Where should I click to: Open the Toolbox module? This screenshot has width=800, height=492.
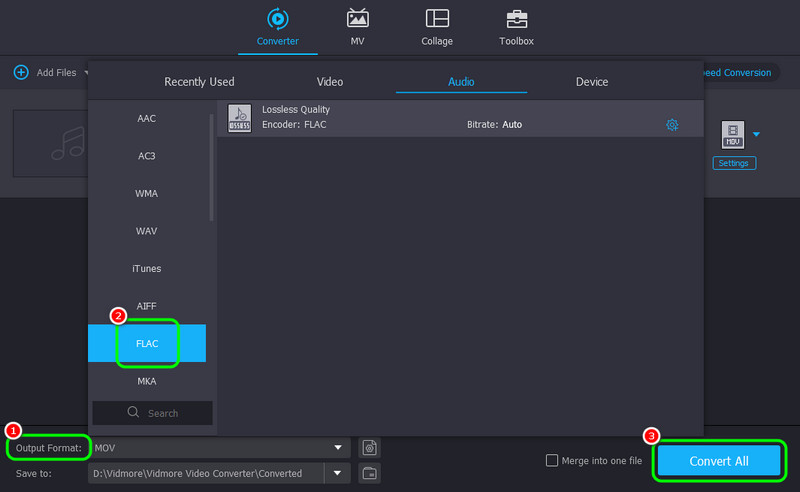pyautogui.click(x=516, y=19)
